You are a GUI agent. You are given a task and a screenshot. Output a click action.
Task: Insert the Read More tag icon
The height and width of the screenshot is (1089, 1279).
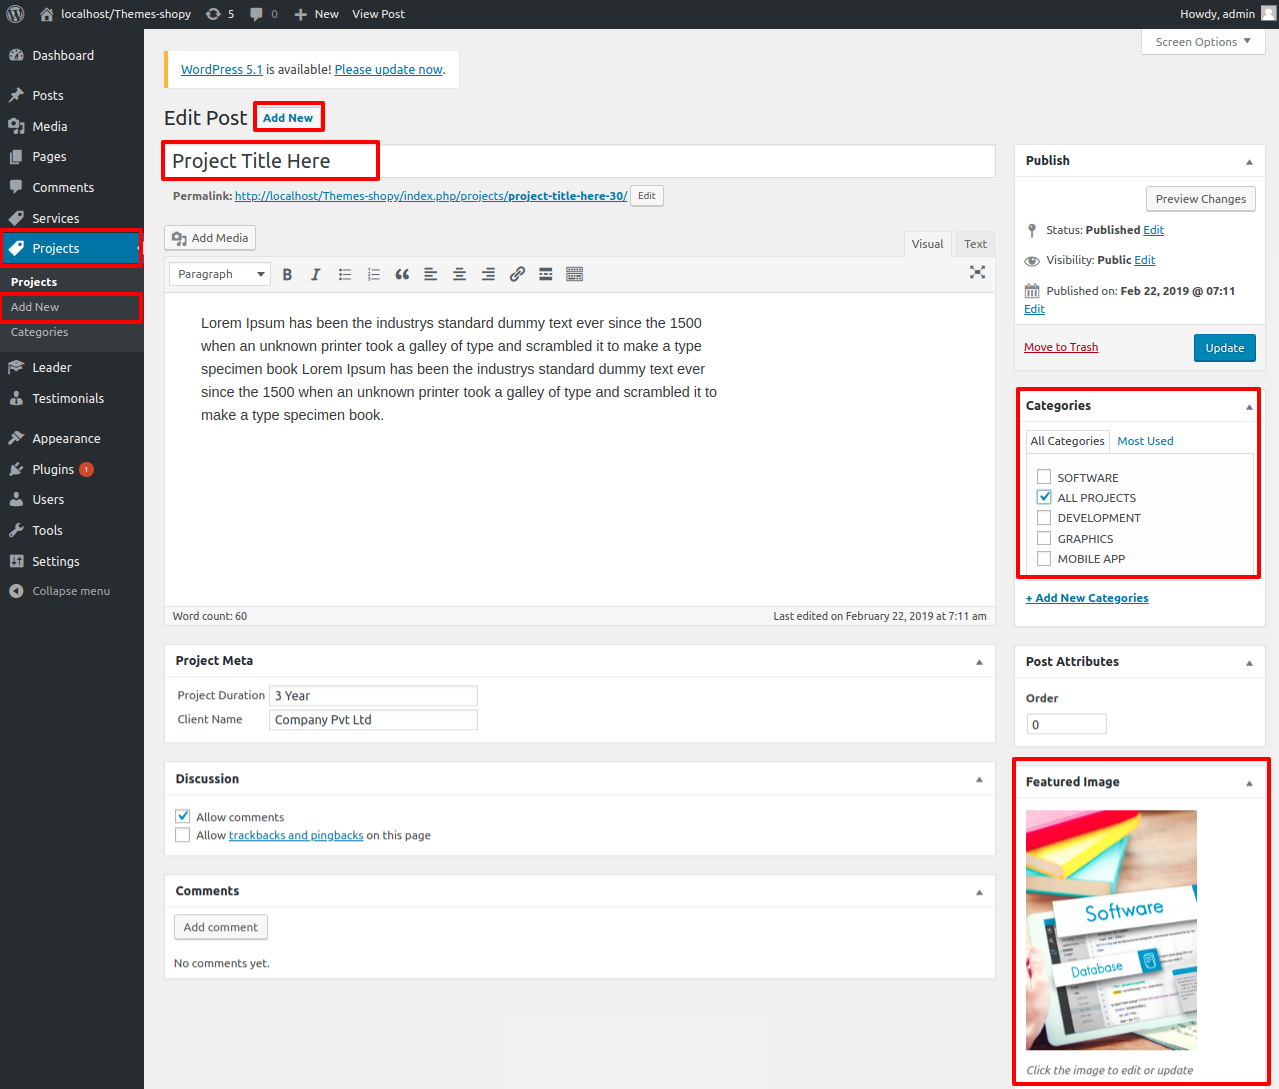point(546,274)
